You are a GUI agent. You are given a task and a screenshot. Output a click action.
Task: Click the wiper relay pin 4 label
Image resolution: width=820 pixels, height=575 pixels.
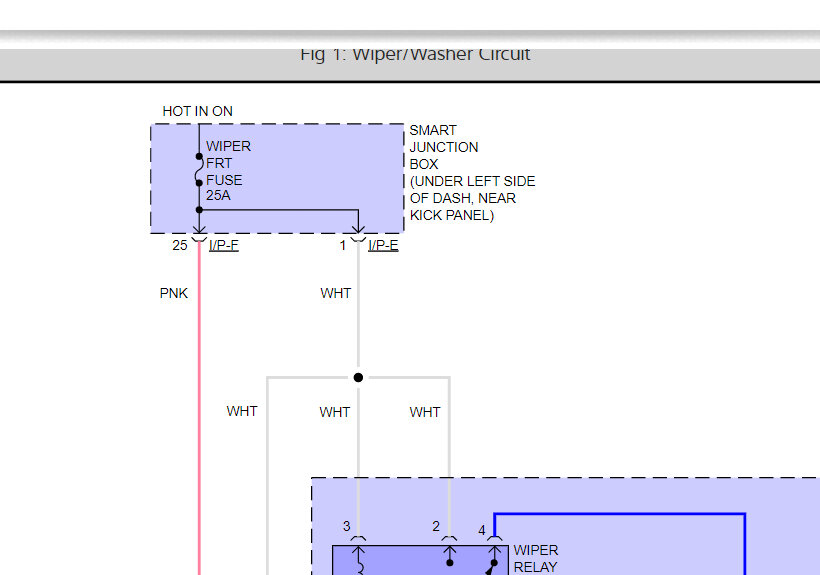[482, 531]
